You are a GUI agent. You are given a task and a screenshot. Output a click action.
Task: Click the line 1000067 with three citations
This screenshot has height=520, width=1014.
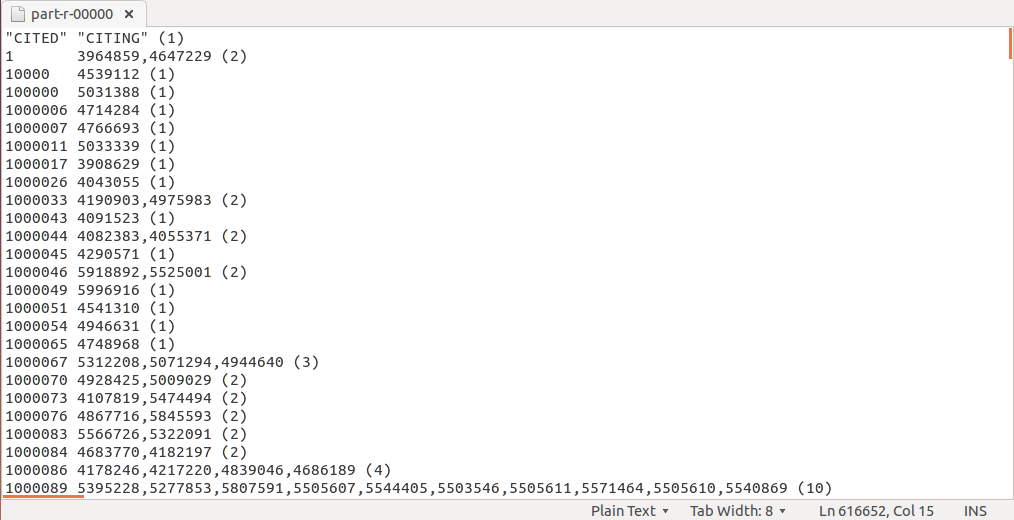[161, 362]
